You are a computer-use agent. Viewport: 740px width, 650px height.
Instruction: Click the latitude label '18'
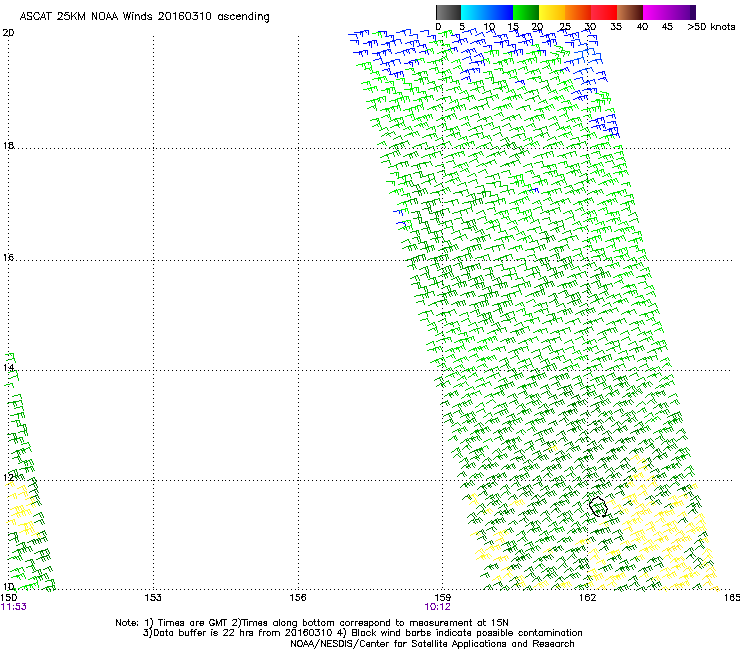pyautogui.click(x=8, y=145)
